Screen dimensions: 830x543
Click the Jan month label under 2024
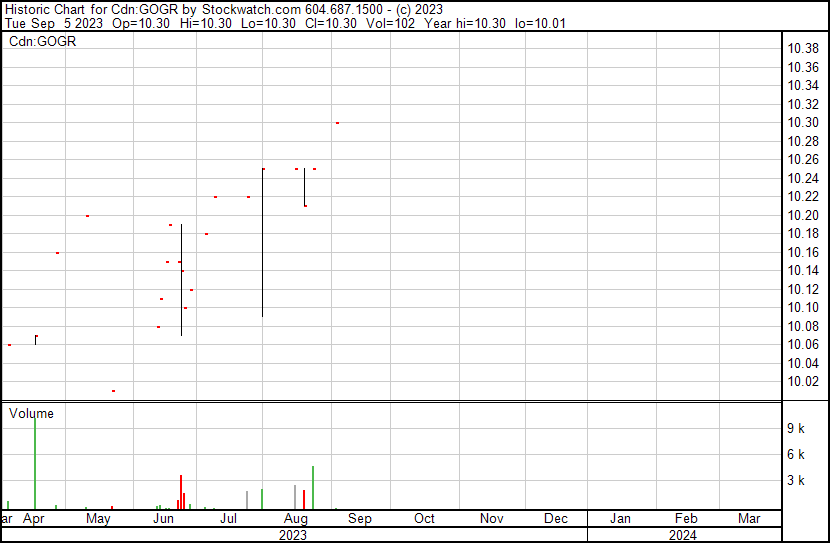620,519
